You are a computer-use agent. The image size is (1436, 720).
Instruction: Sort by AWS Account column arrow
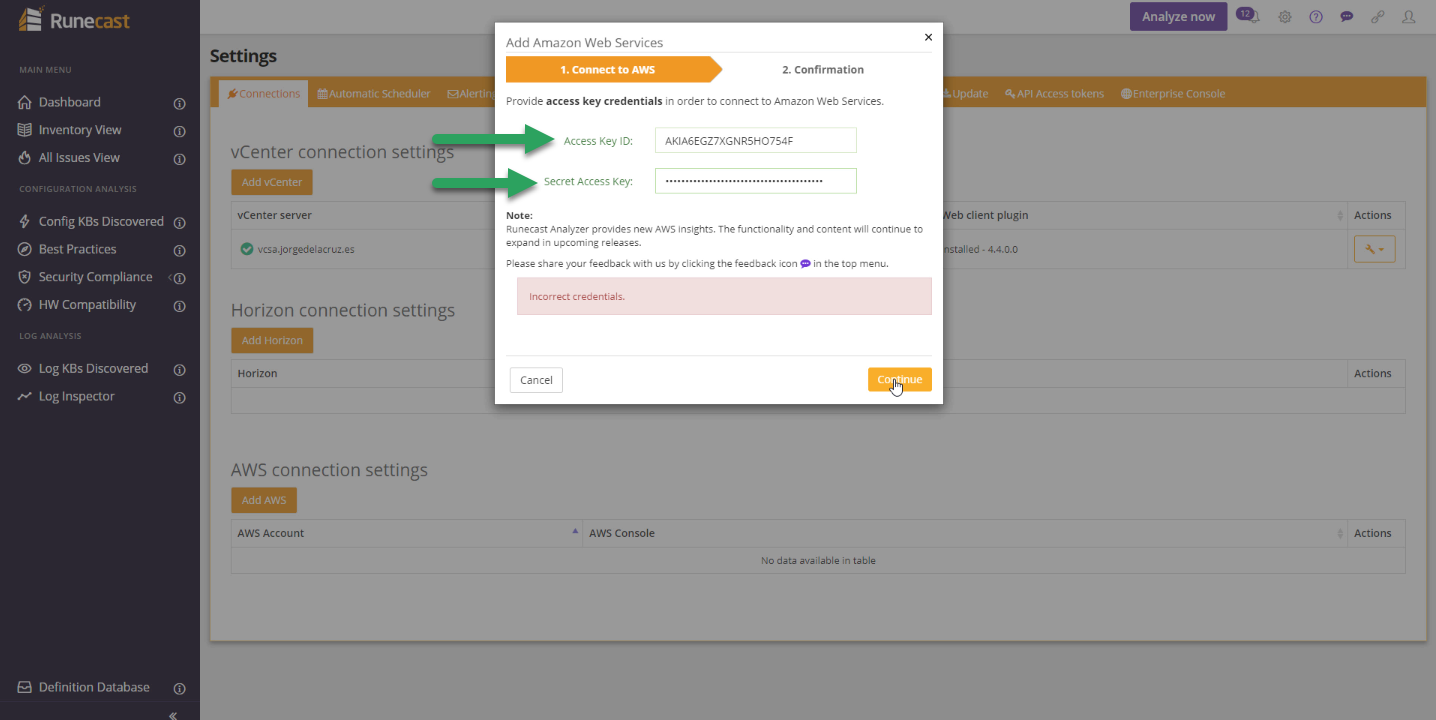tap(575, 532)
